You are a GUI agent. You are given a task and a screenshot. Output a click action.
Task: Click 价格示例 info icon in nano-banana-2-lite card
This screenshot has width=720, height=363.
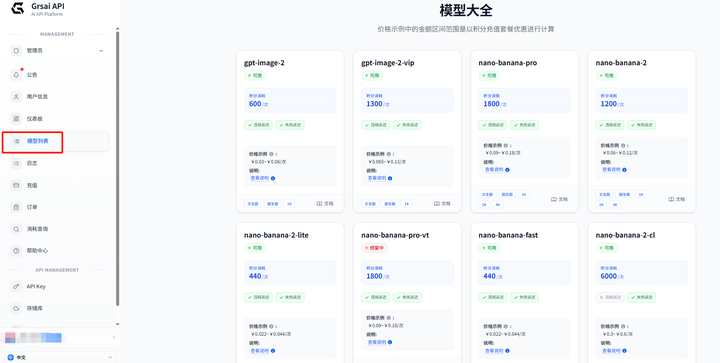point(271,327)
